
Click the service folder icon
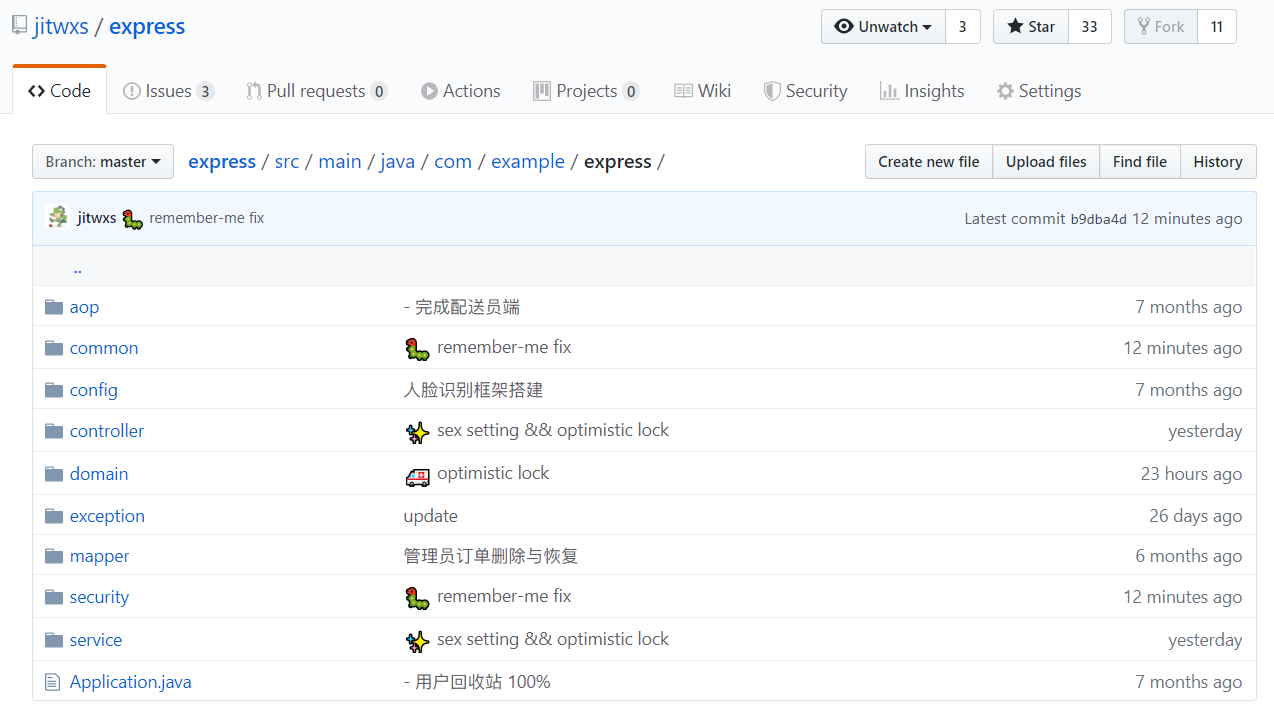(x=54, y=640)
